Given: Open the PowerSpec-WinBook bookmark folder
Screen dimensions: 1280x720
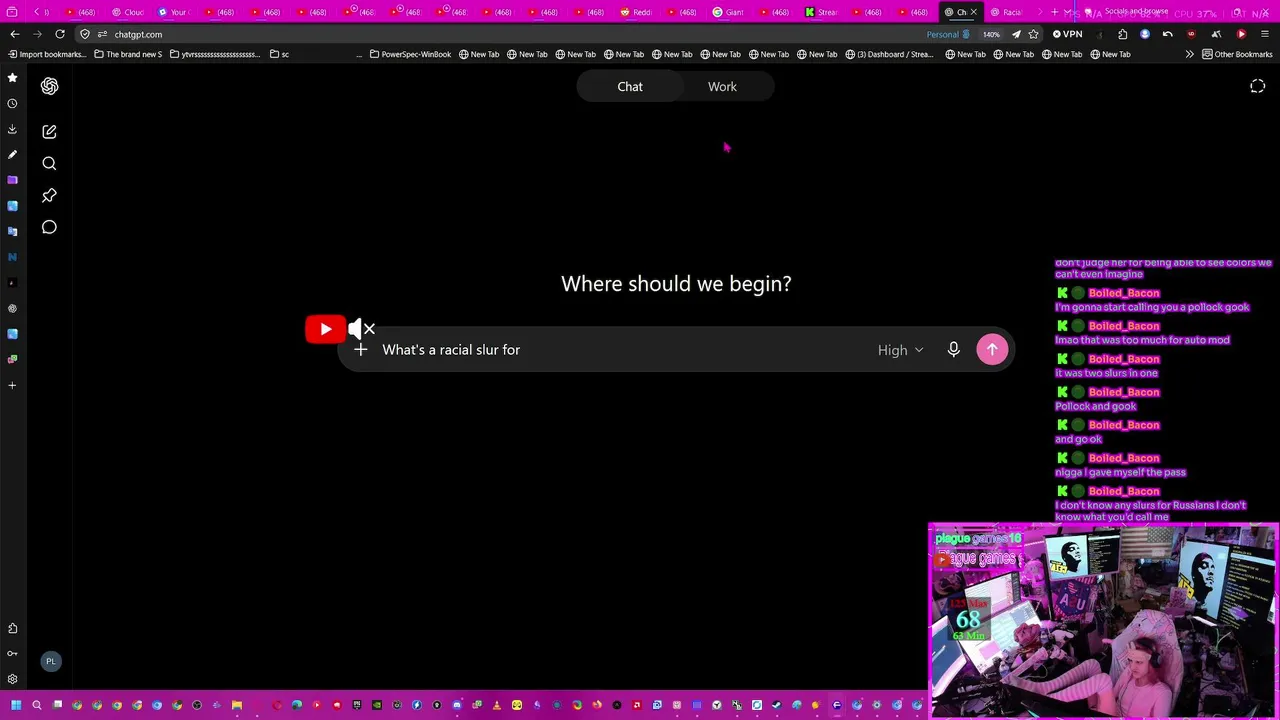Looking at the screenshot, I should [410, 54].
